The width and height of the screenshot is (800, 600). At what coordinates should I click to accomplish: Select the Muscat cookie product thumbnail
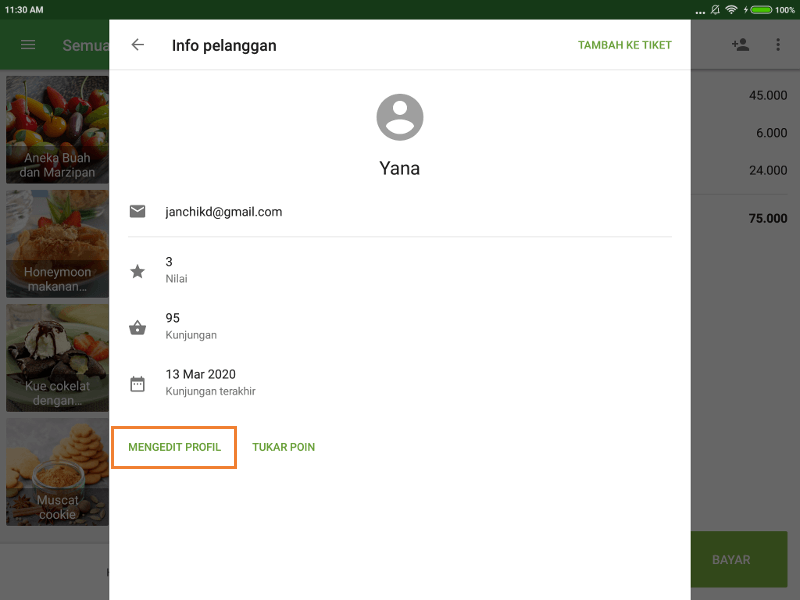(x=54, y=472)
